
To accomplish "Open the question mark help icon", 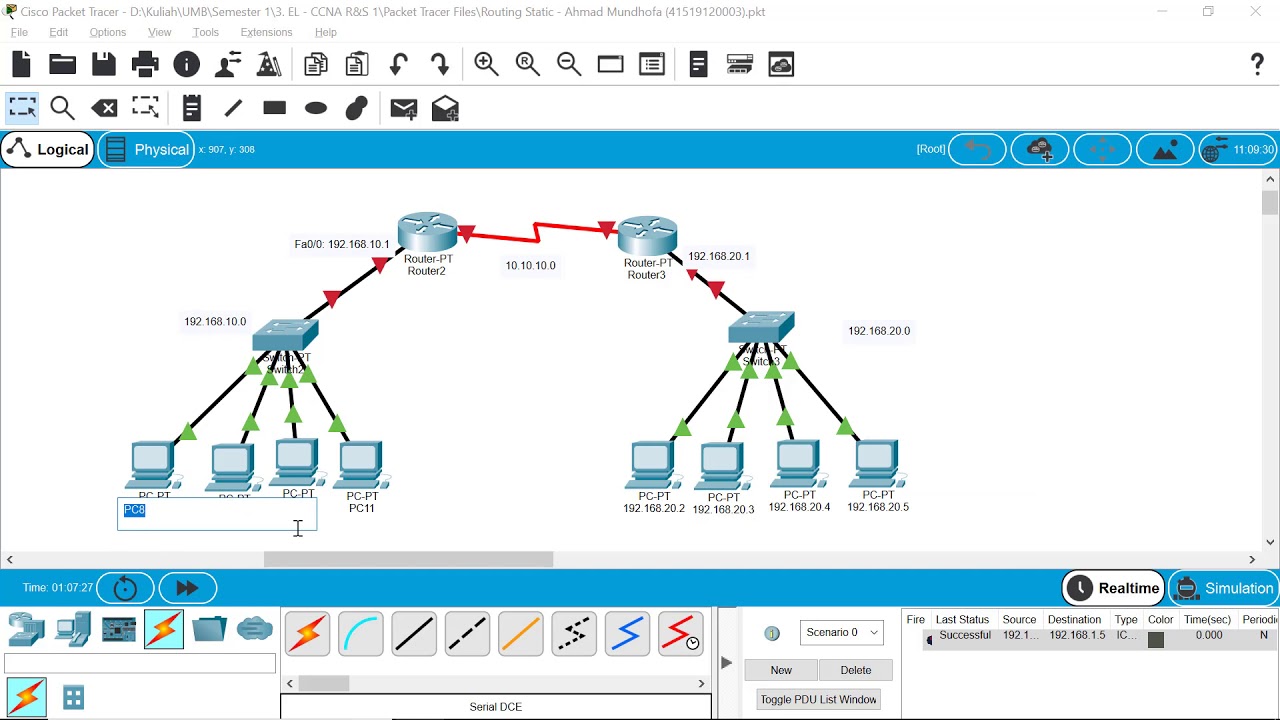I will coord(1258,65).
